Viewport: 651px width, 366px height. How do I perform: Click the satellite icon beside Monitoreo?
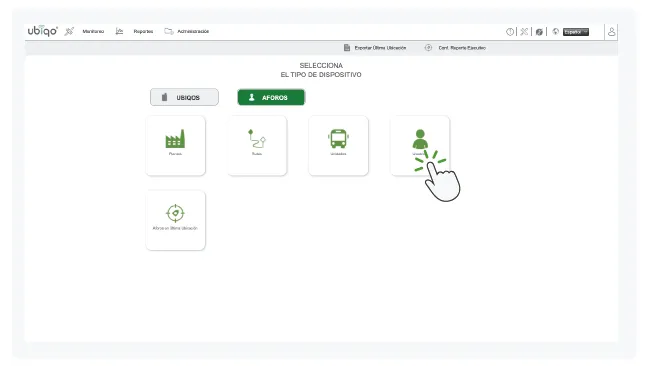click(69, 31)
